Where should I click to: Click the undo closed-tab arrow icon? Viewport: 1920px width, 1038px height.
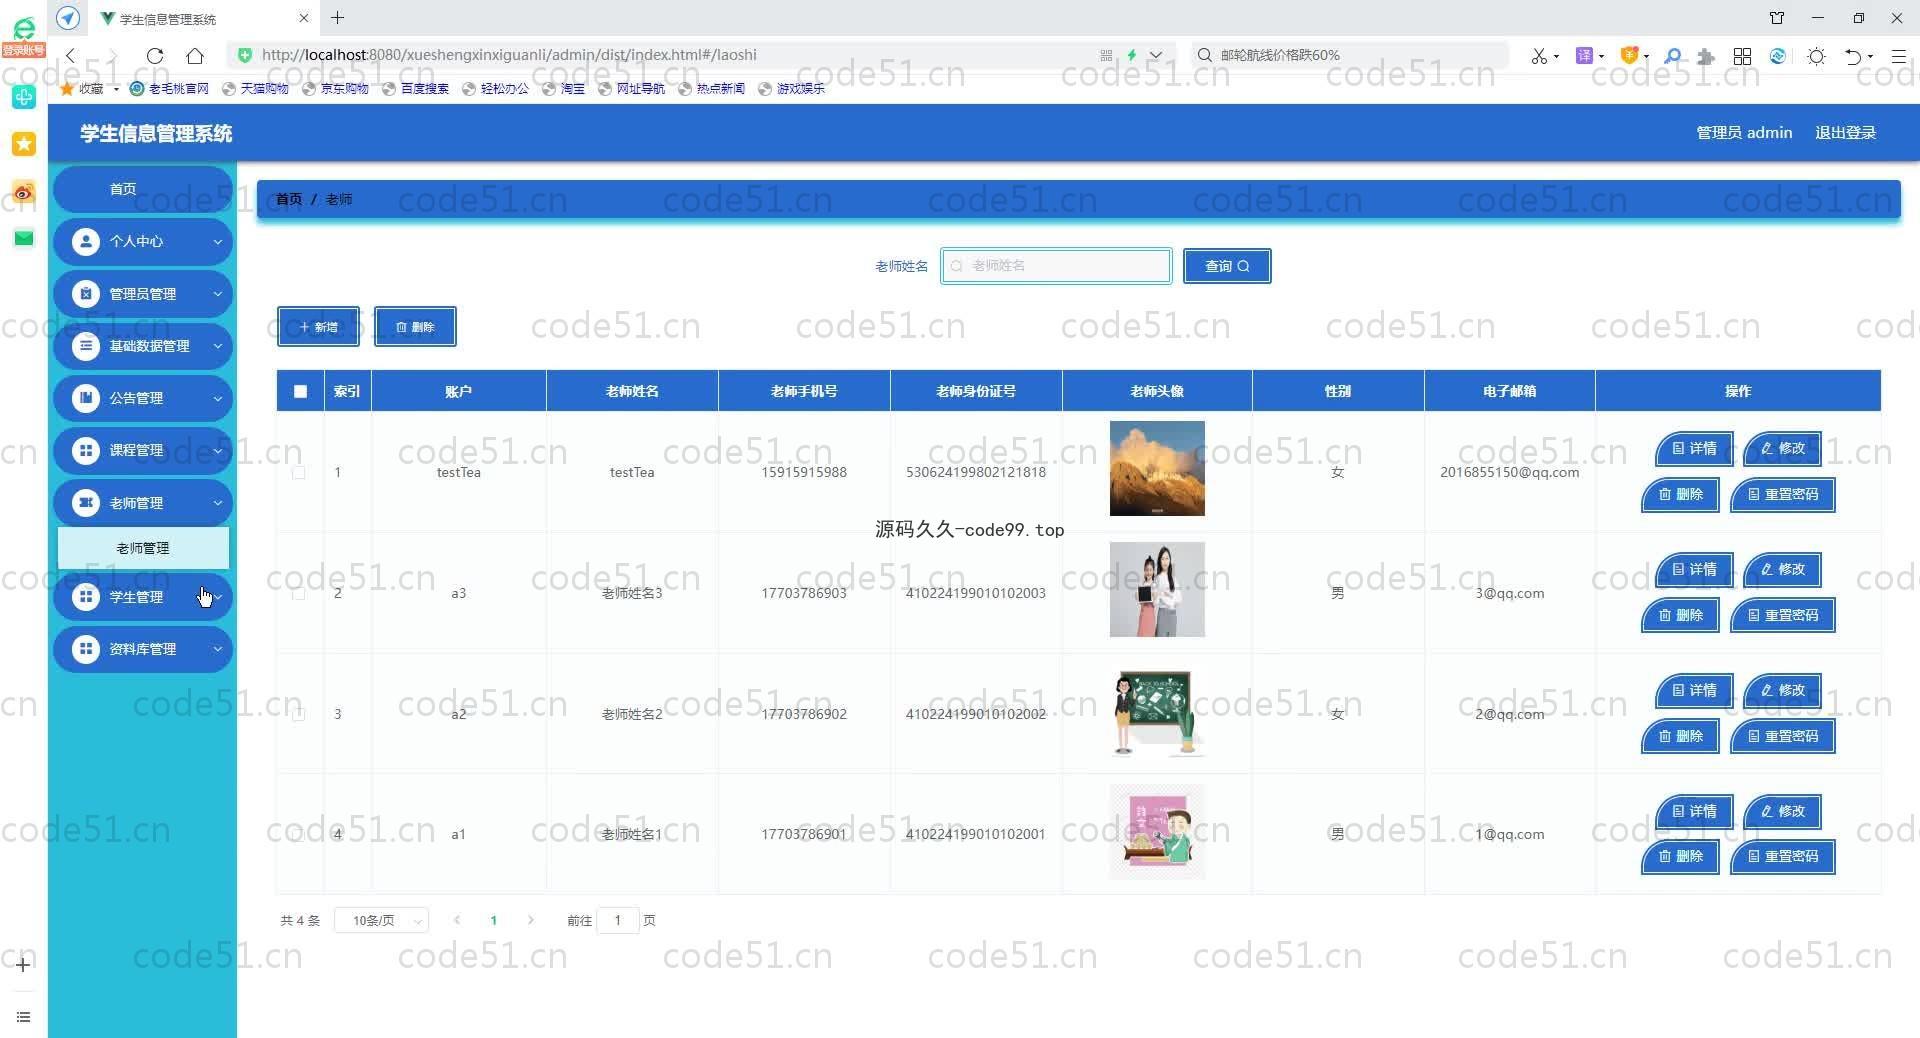pyautogui.click(x=1853, y=56)
